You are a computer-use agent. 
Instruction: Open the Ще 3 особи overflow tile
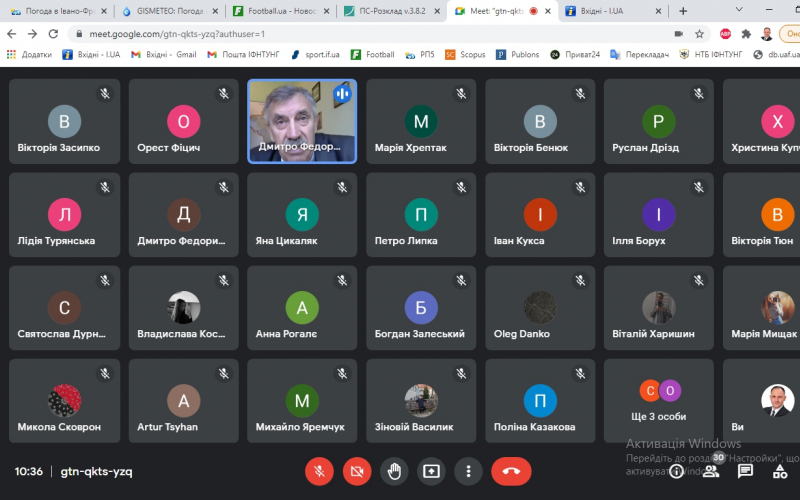[659, 401]
